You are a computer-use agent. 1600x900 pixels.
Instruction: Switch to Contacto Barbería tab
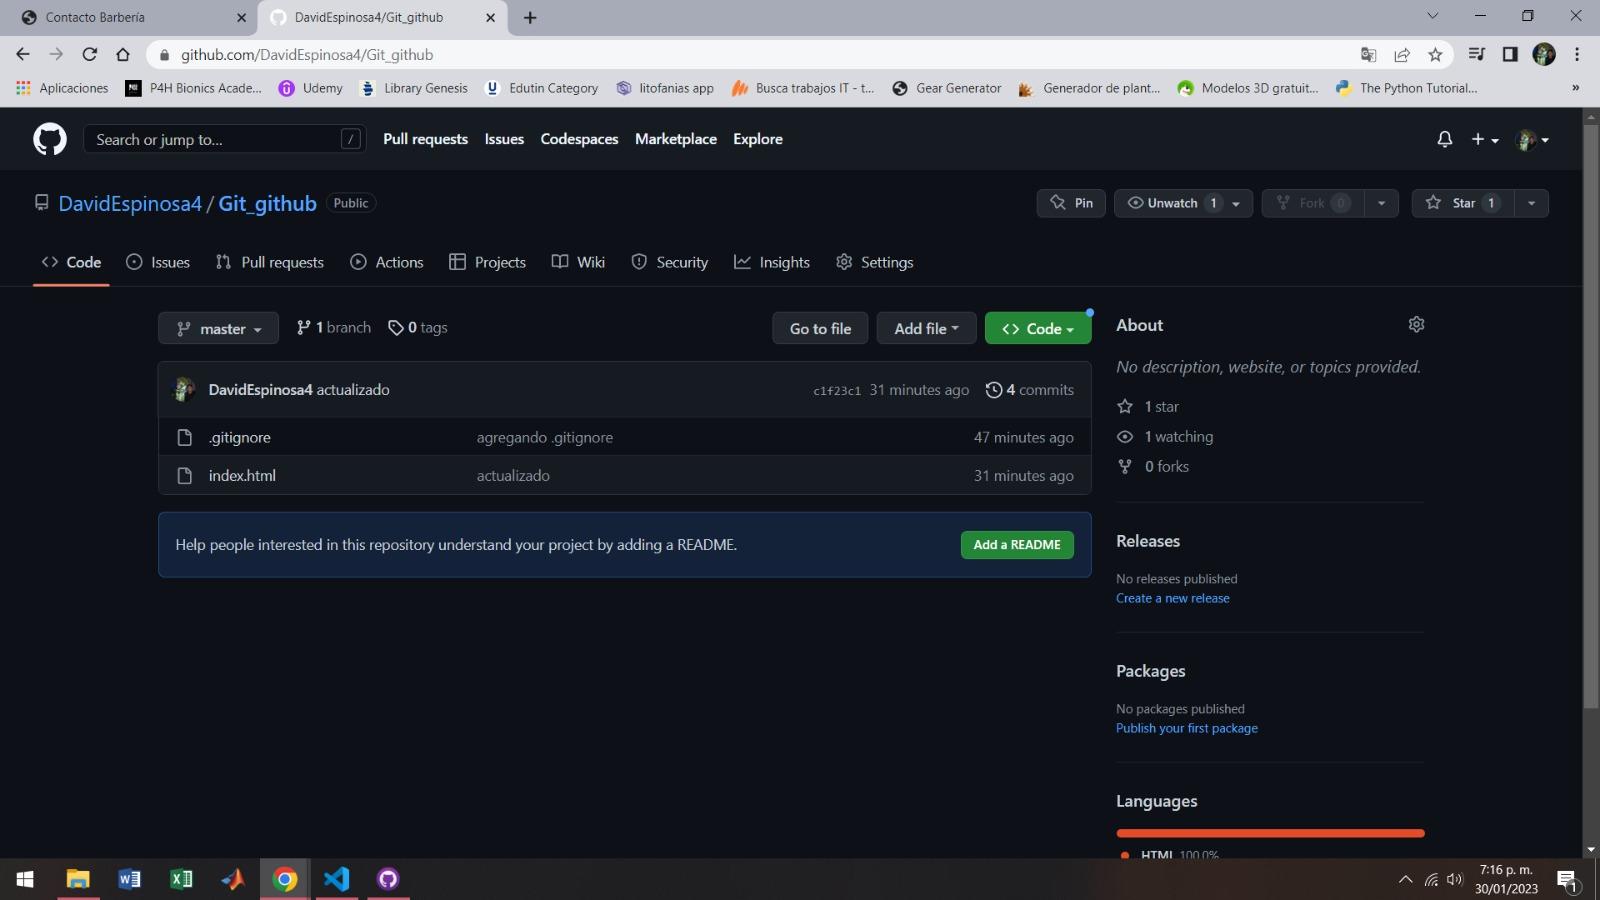tap(132, 17)
